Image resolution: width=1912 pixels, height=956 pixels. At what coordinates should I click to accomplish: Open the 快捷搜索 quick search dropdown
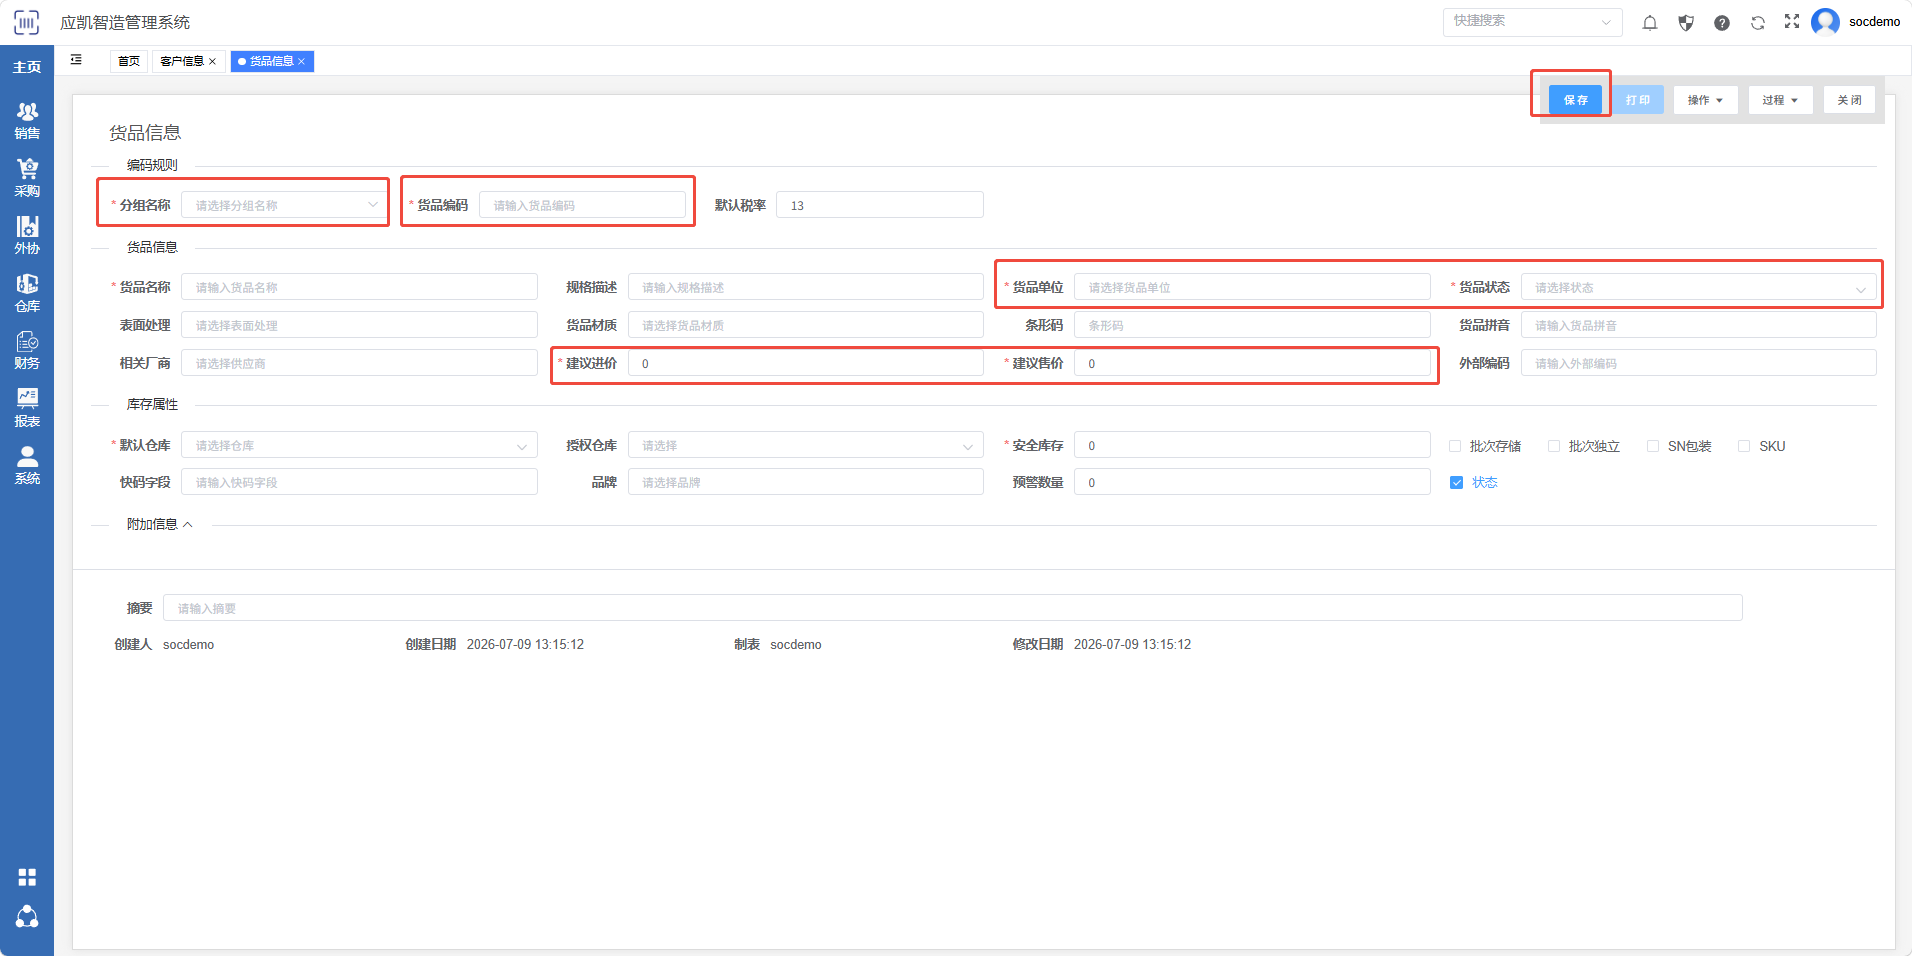(1532, 22)
